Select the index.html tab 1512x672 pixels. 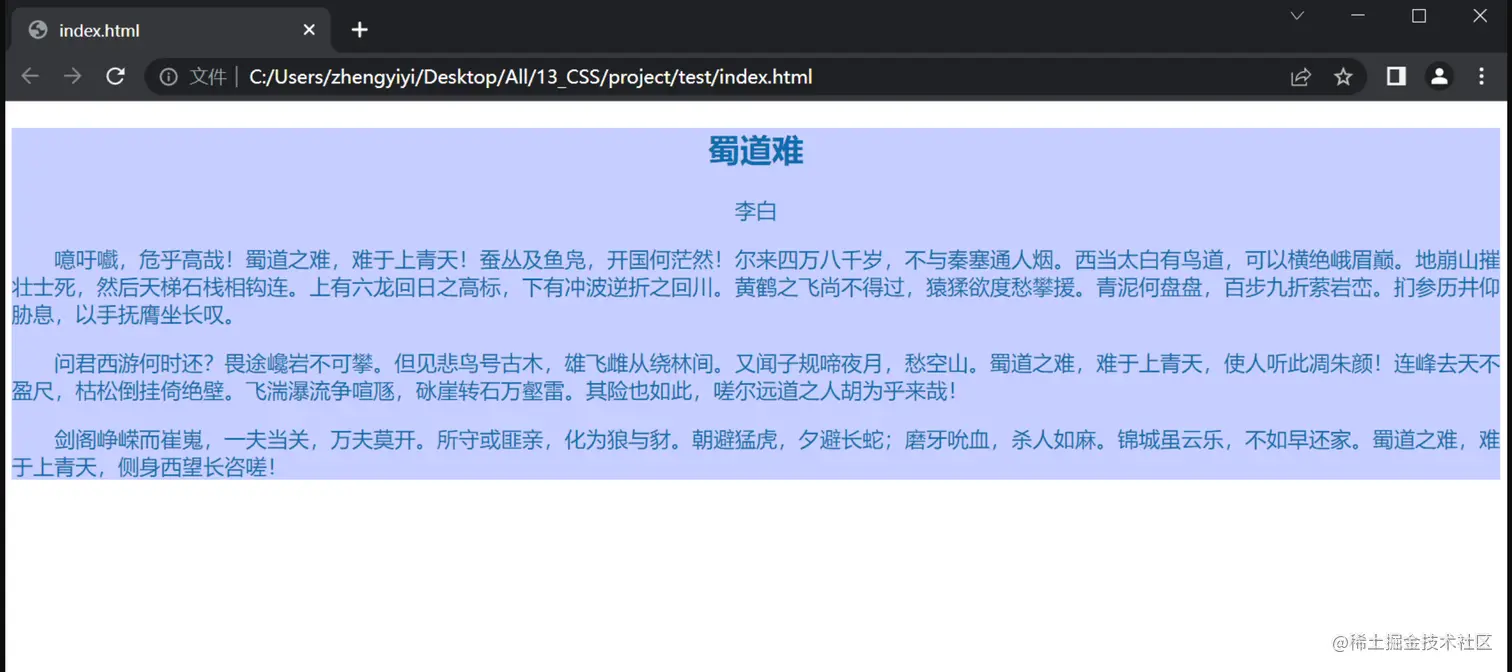[x=171, y=30]
